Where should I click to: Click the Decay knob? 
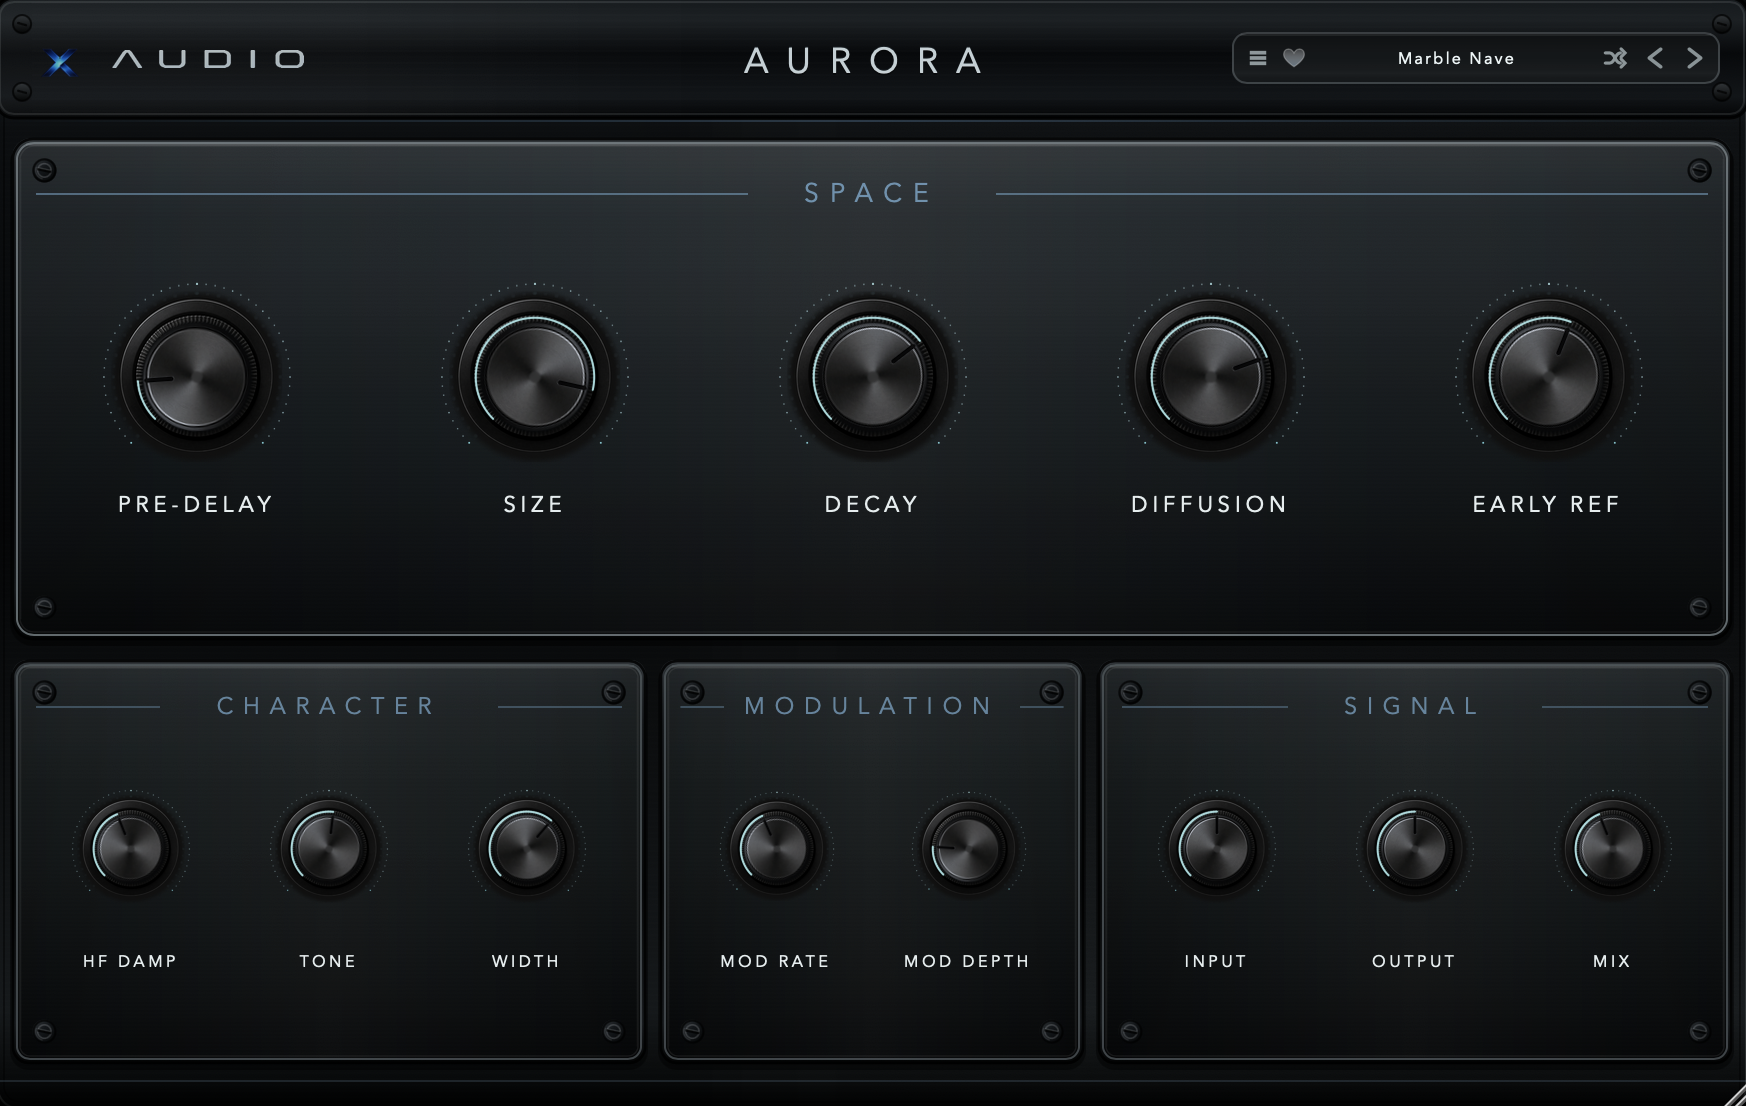(x=872, y=376)
